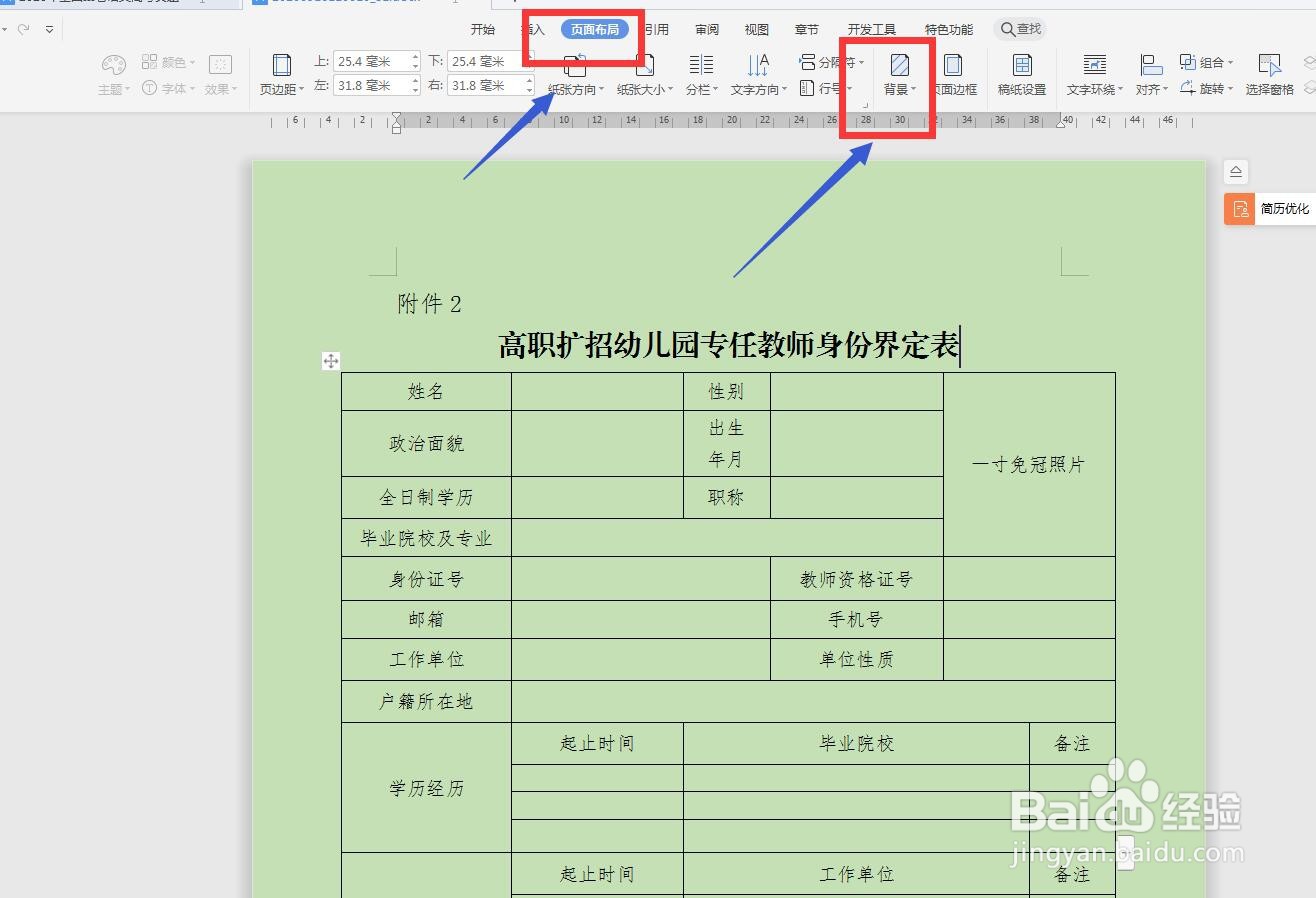Click the 户籍所在地 table cell
Image resolution: width=1316 pixels, height=898 pixels.
click(426, 701)
